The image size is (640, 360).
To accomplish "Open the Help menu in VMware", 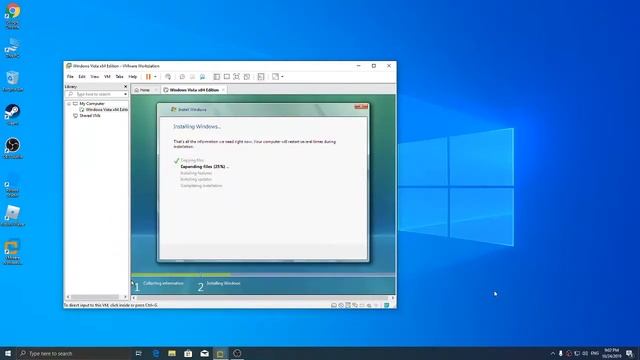I will click(133, 77).
